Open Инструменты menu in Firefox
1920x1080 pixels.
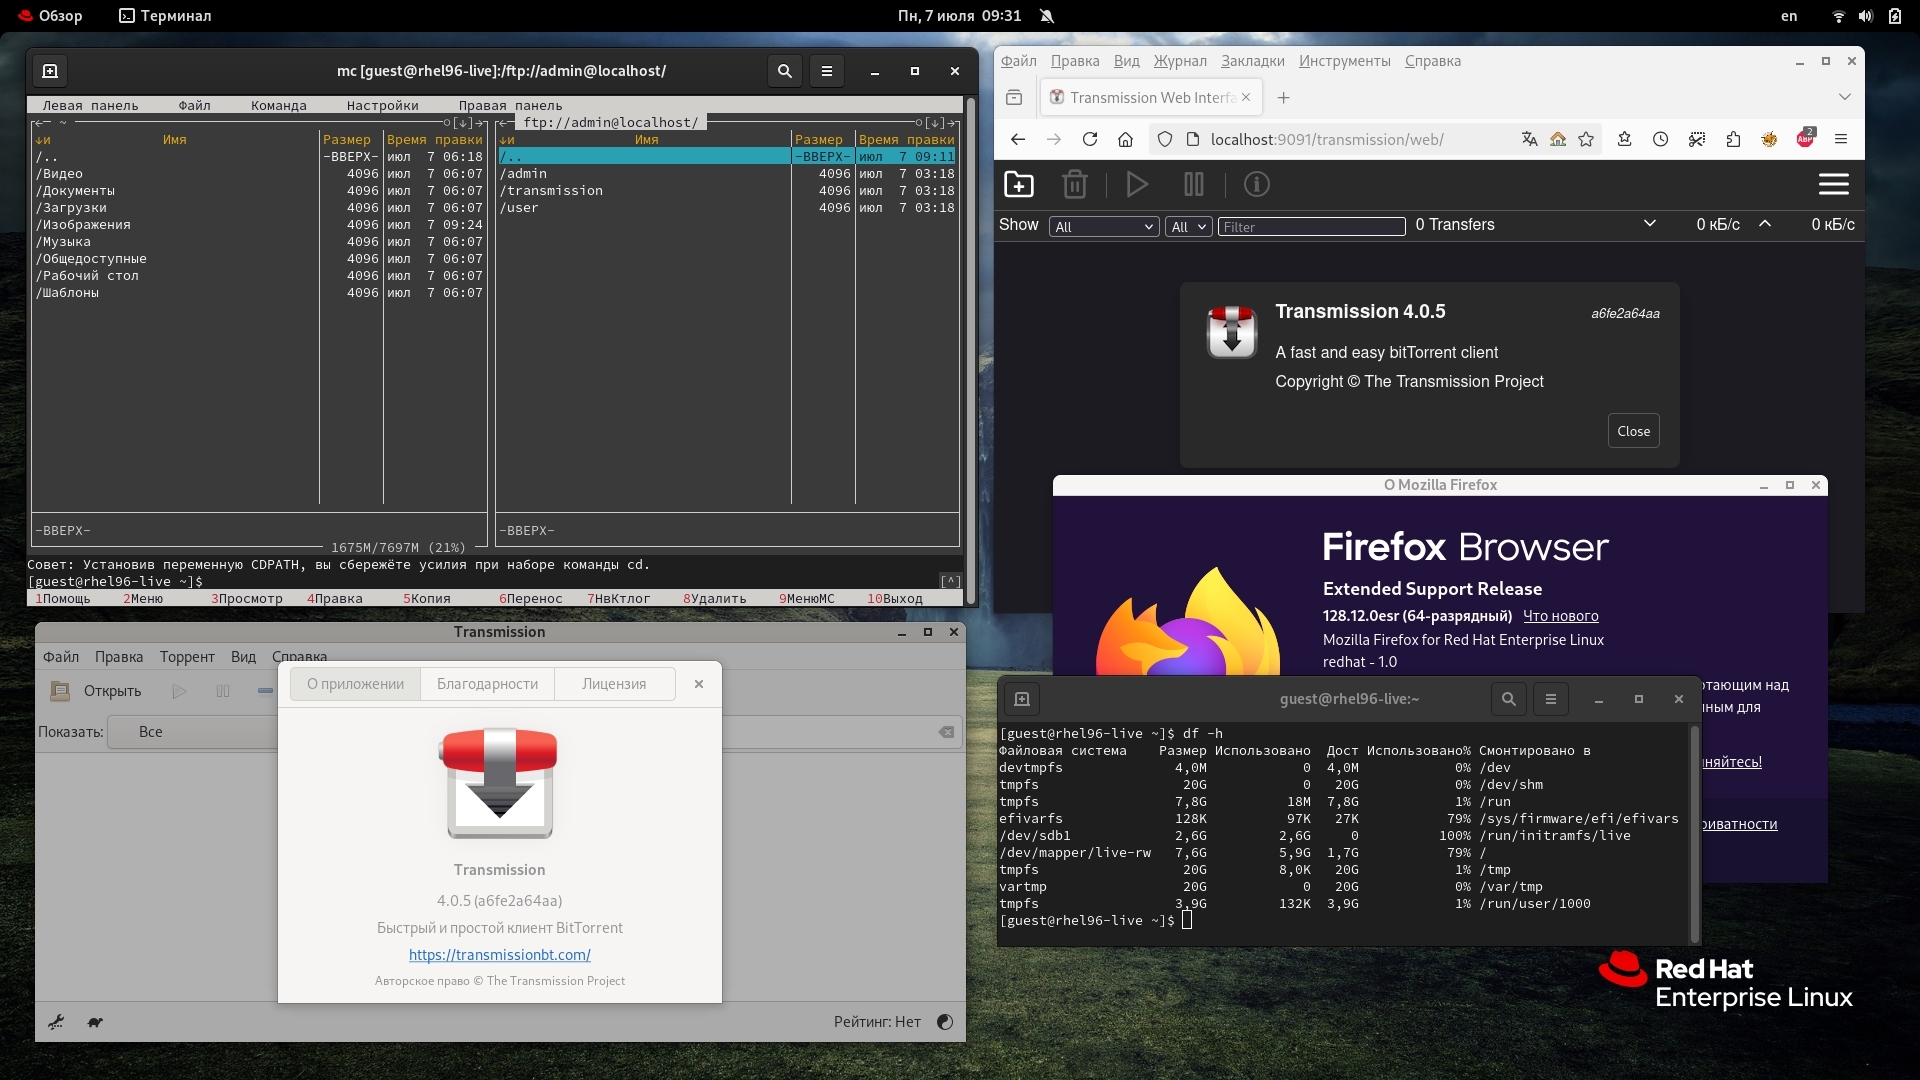[1344, 61]
